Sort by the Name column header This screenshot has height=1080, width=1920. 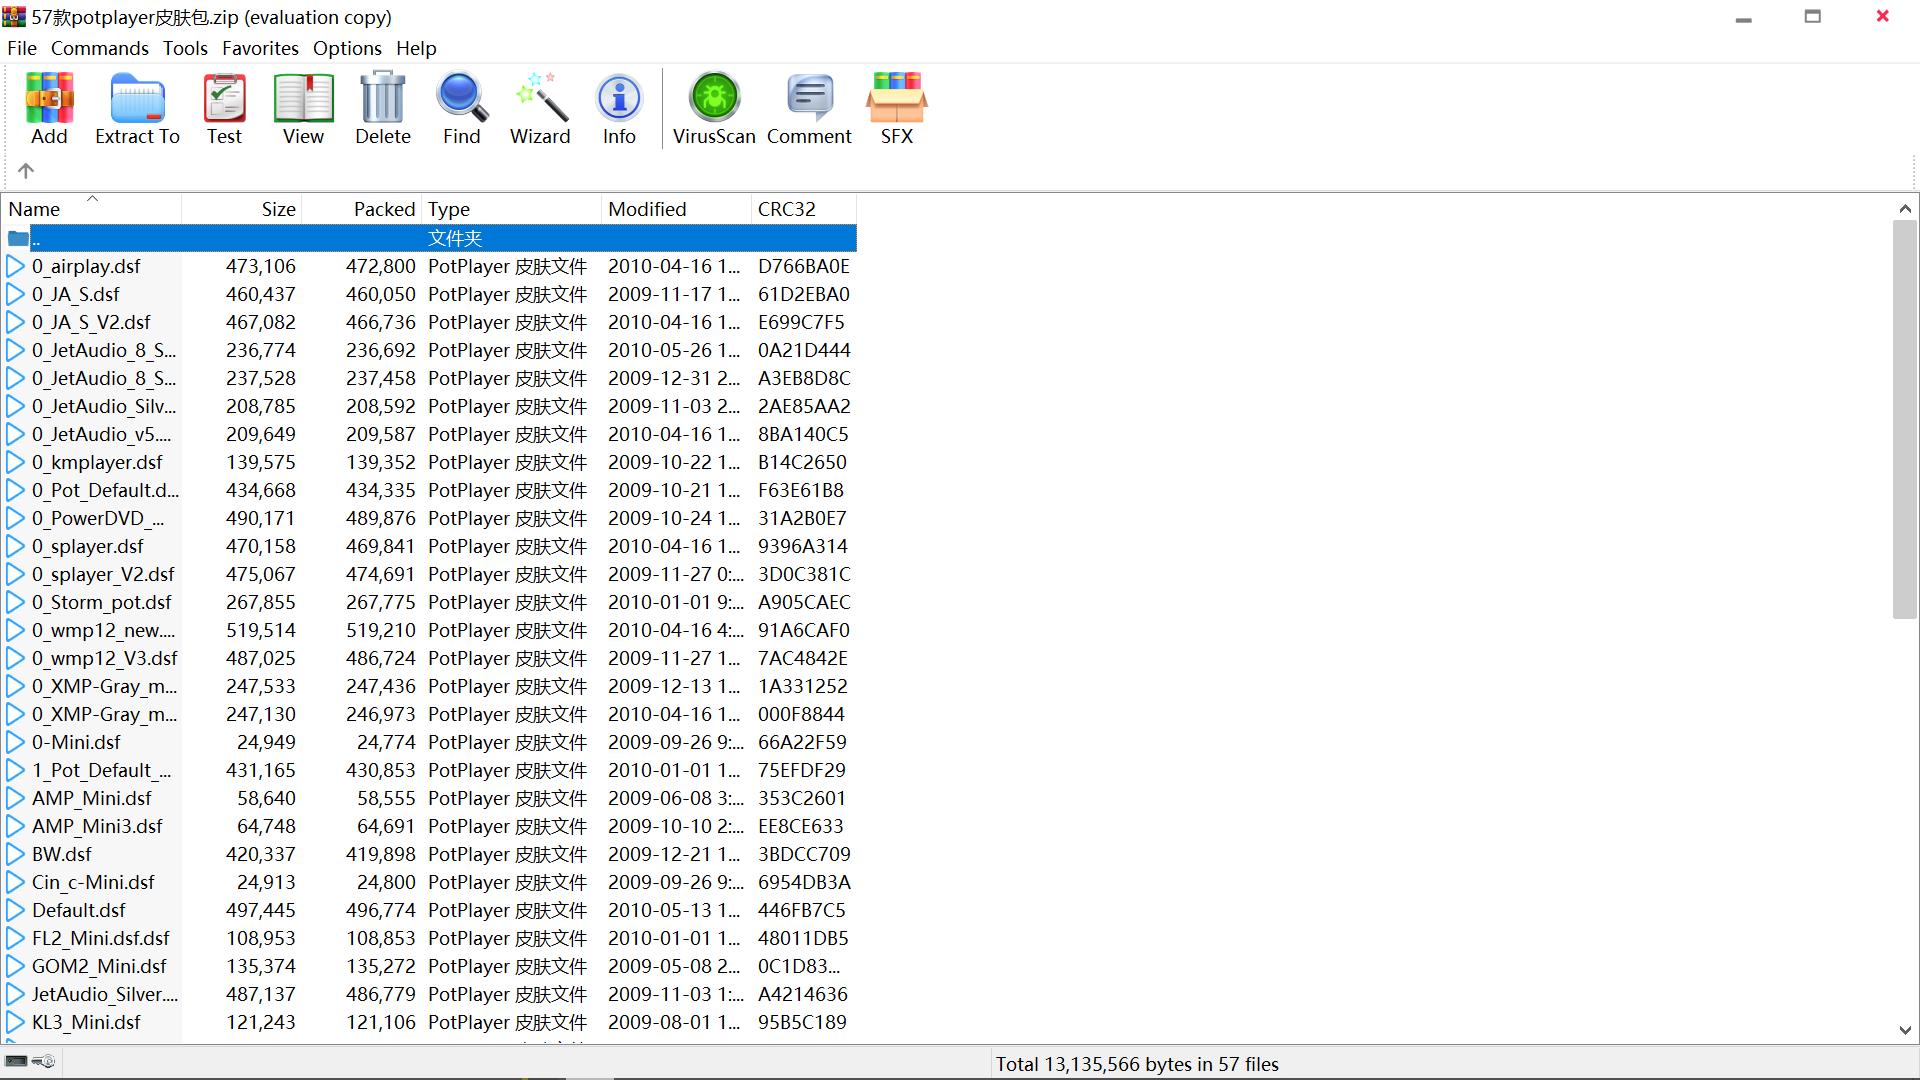click(x=91, y=209)
